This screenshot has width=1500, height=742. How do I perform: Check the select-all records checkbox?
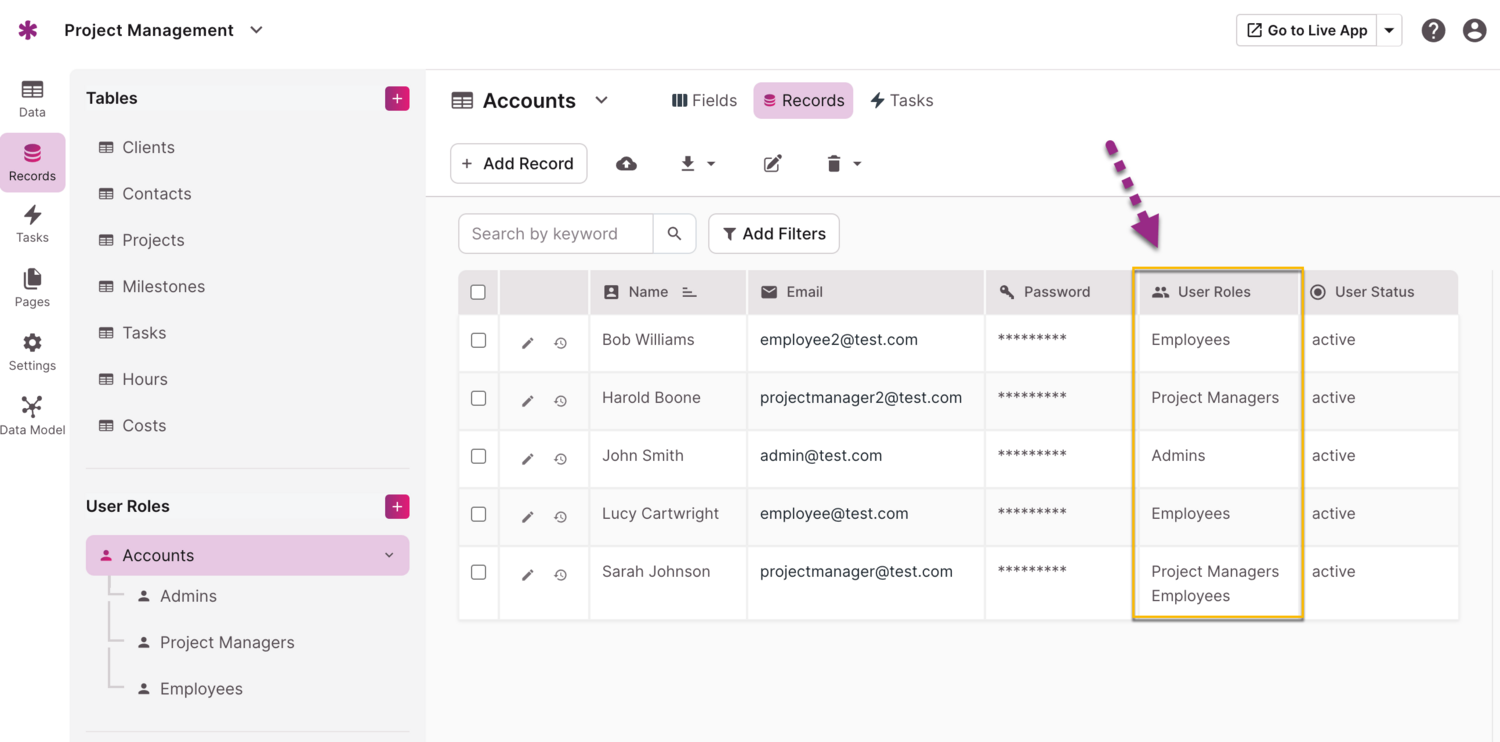coord(478,292)
